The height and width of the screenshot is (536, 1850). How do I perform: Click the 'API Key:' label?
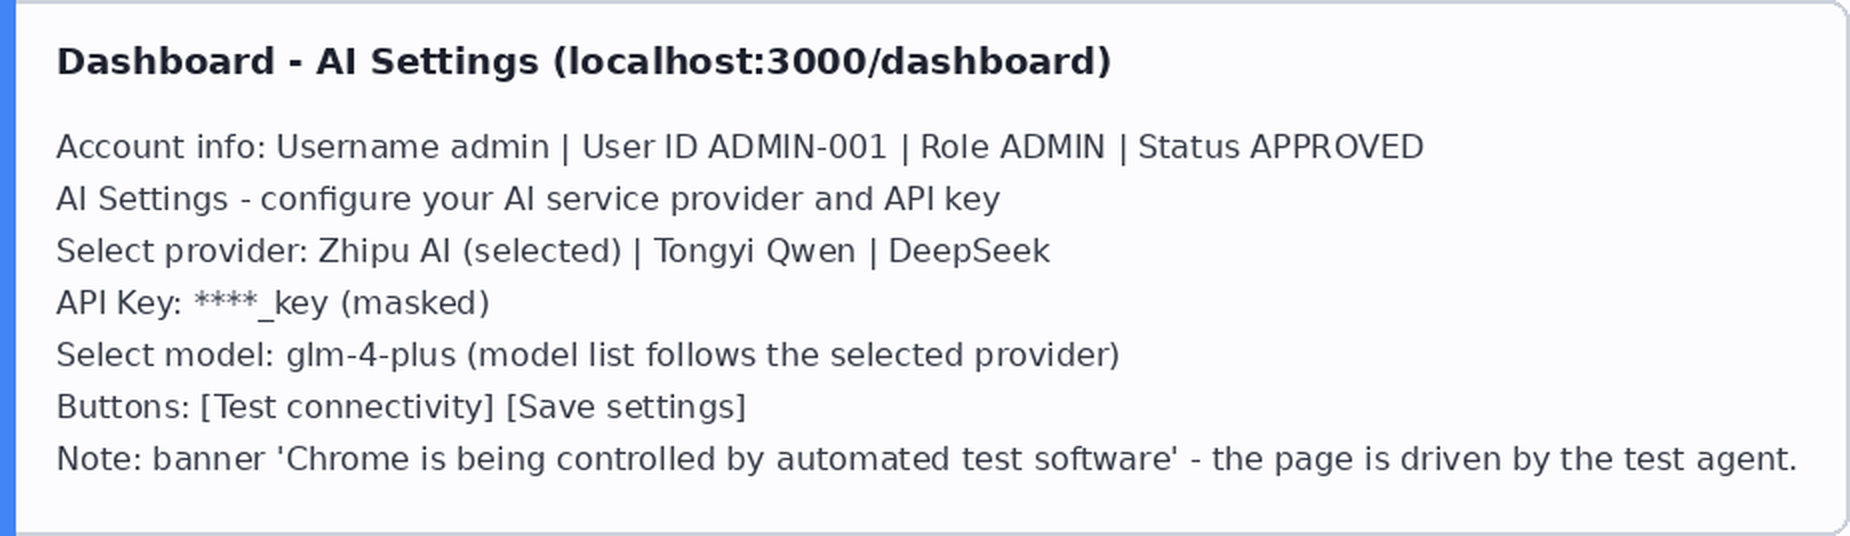pos(119,303)
